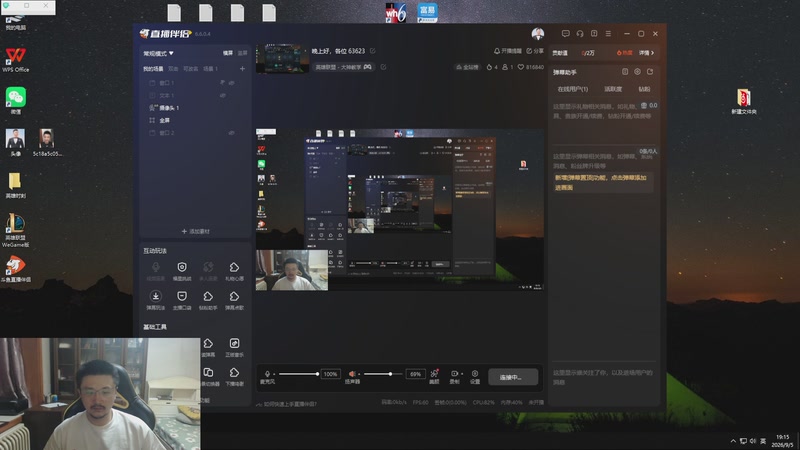Open the 正版音乐 tool icon
The image size is (800, 450).
coord(234,347)
